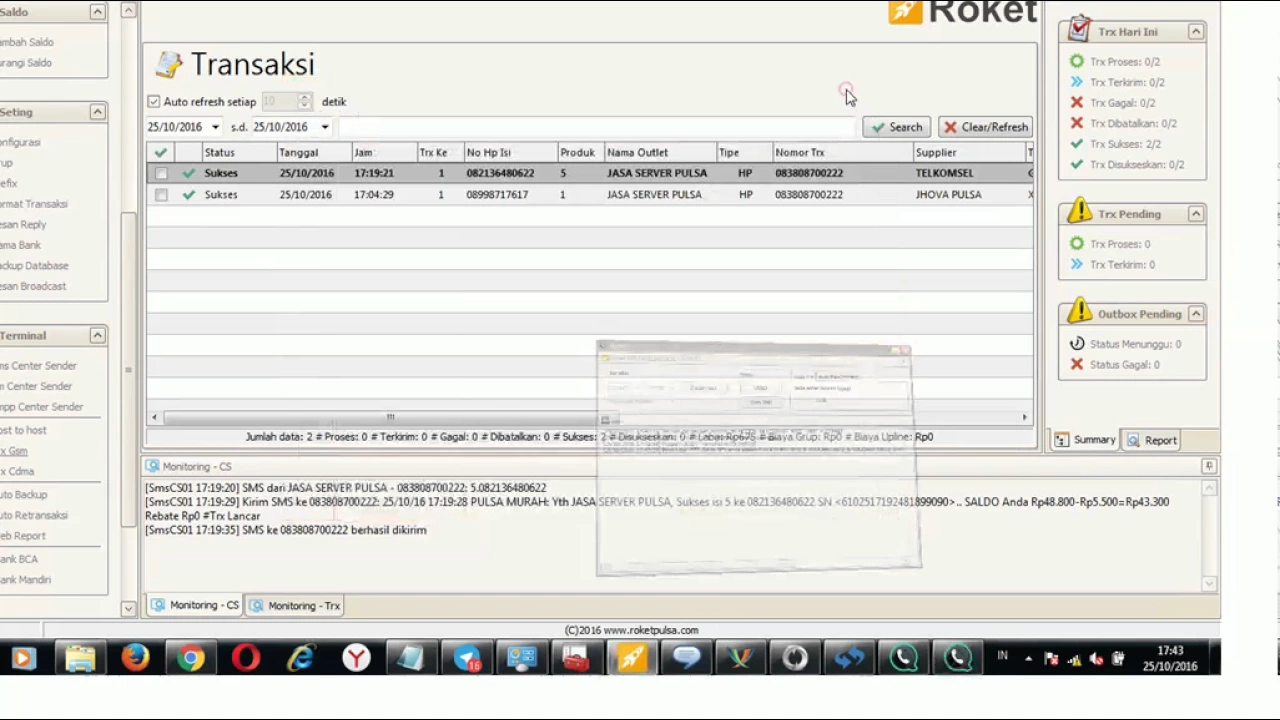Screen dimensions: 1280x720
Task: Launch Google Chrome from the taskbar
Action: pos(190,658)
